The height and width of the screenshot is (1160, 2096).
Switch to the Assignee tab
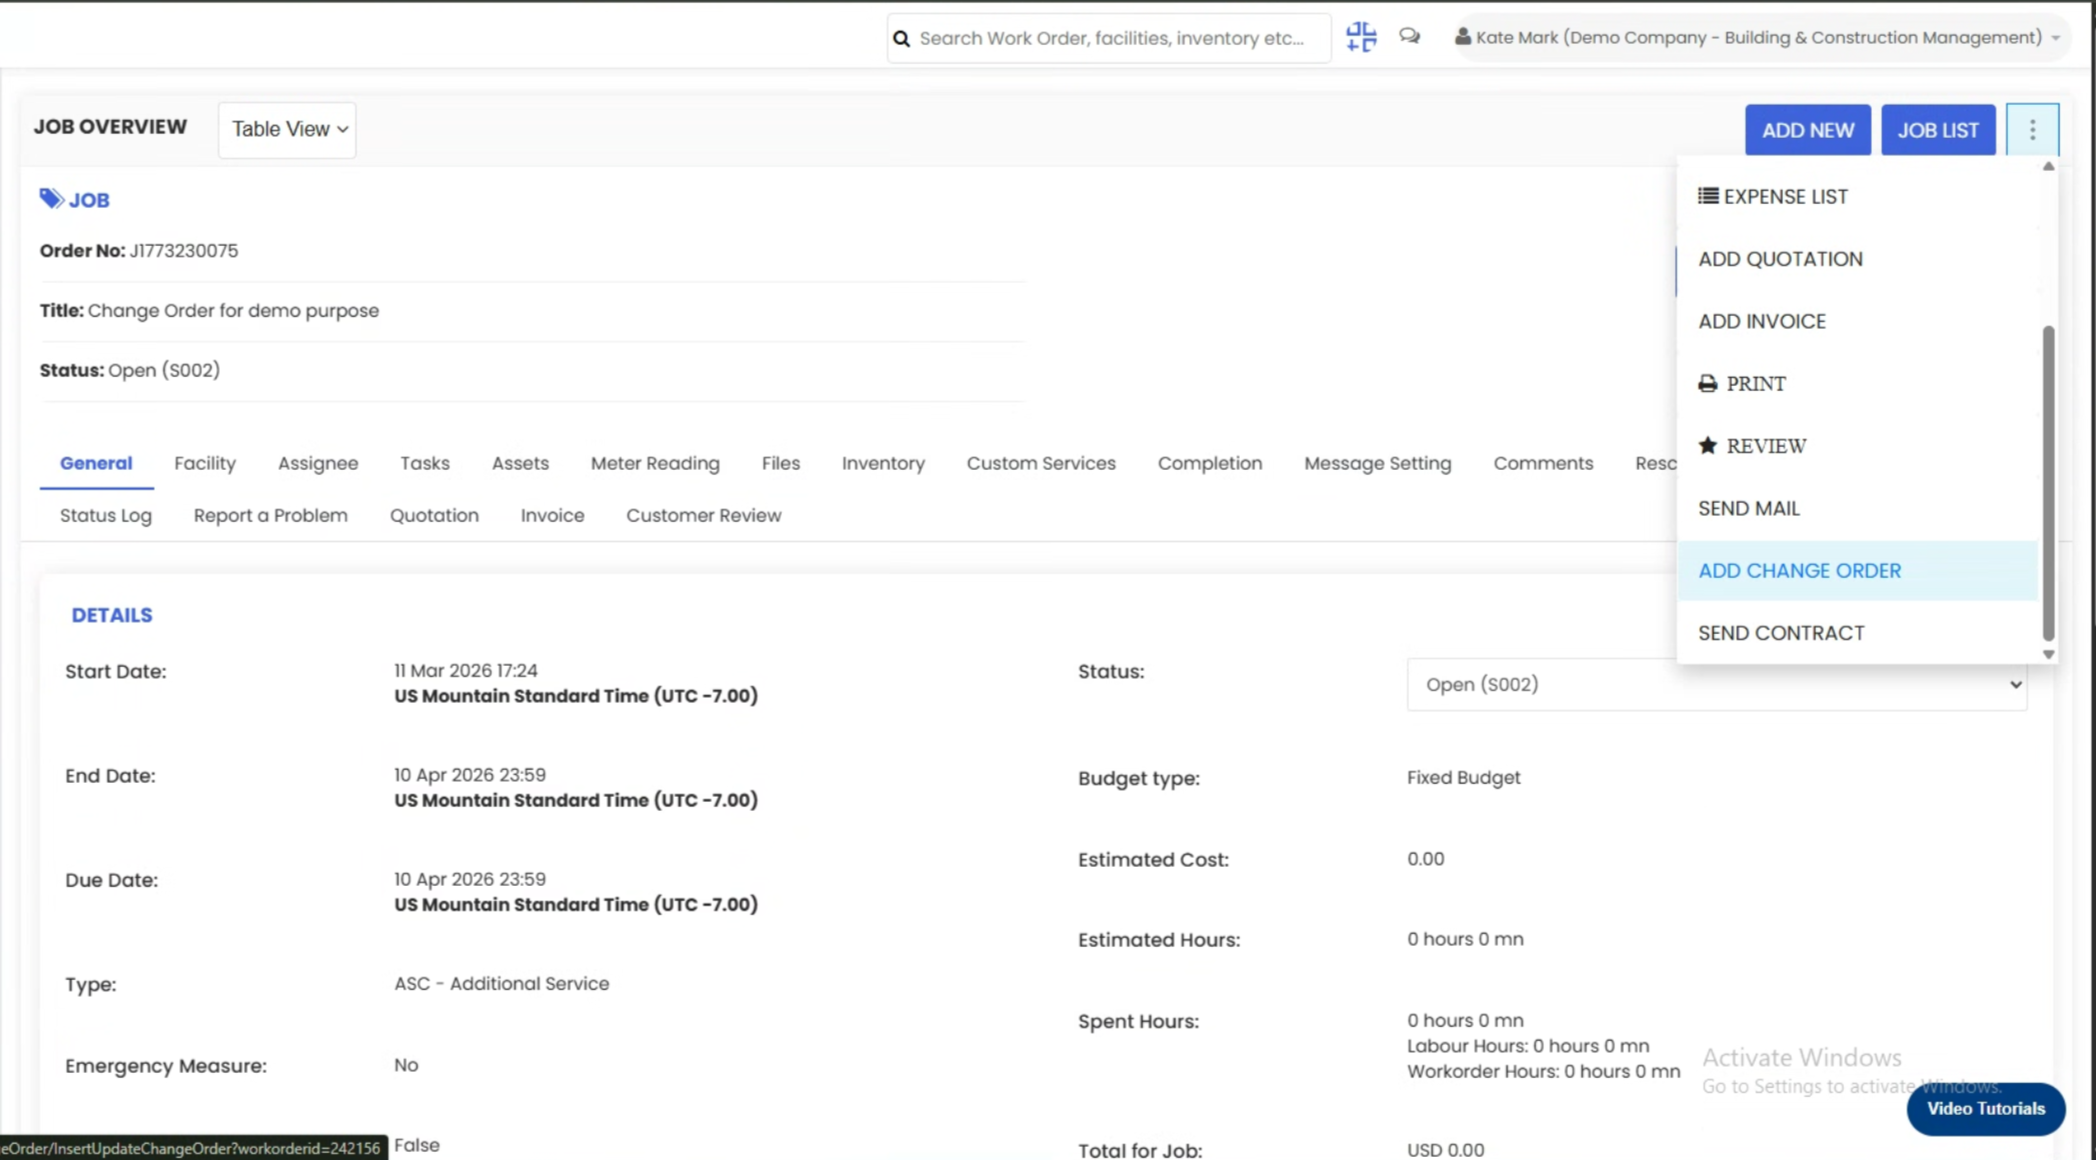(x=317, y=463)
